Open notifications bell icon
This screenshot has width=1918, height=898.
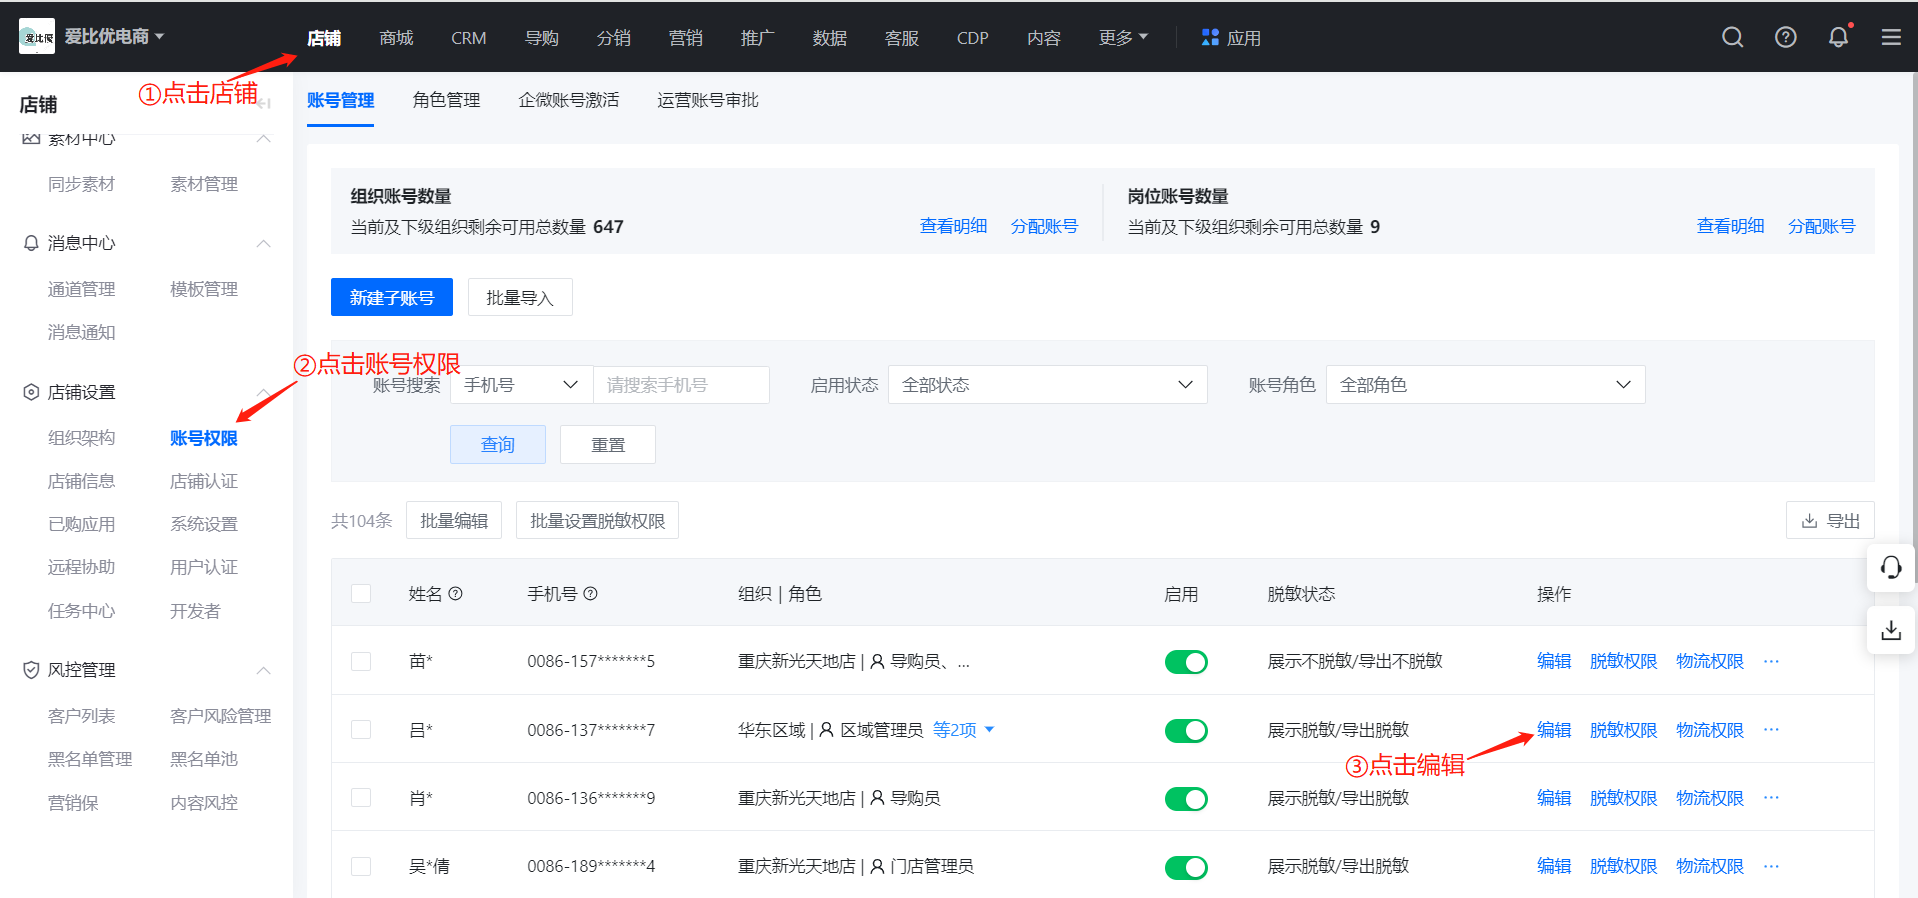point(1838,37)
